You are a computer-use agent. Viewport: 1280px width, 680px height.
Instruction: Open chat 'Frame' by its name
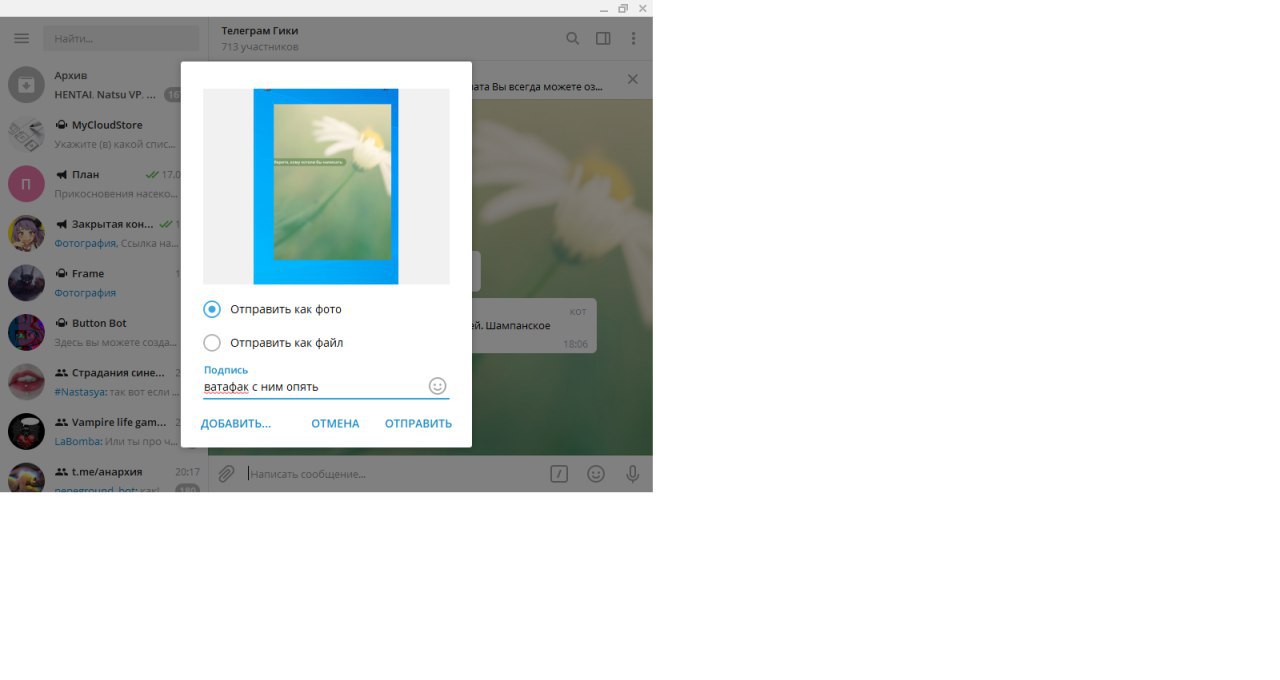click(x=88, y=274)
